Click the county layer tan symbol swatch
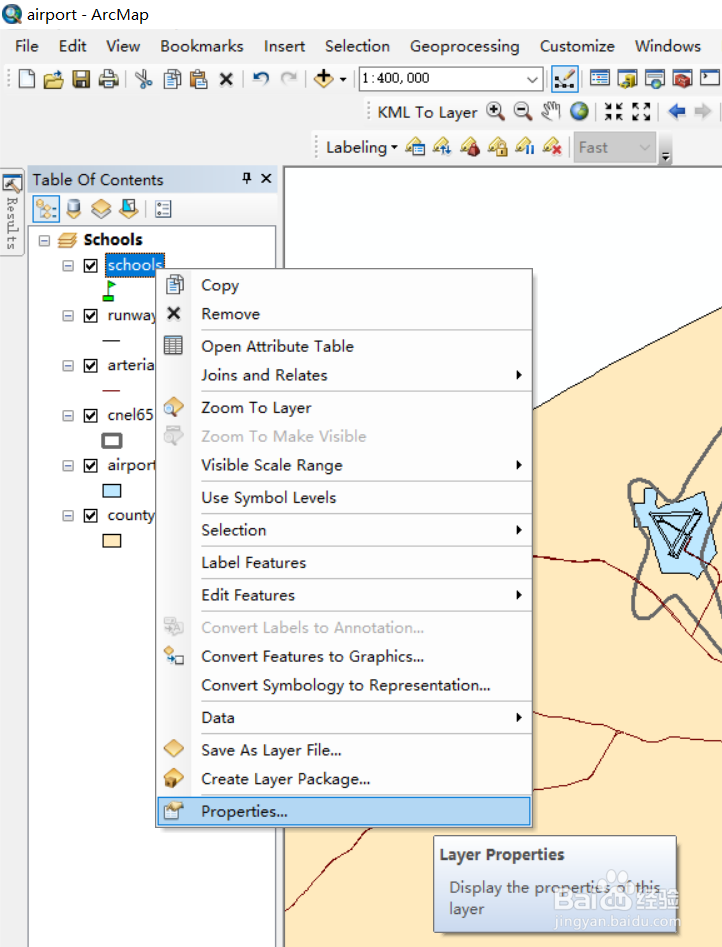Screen dimensions: 722x947 (112, 541)
